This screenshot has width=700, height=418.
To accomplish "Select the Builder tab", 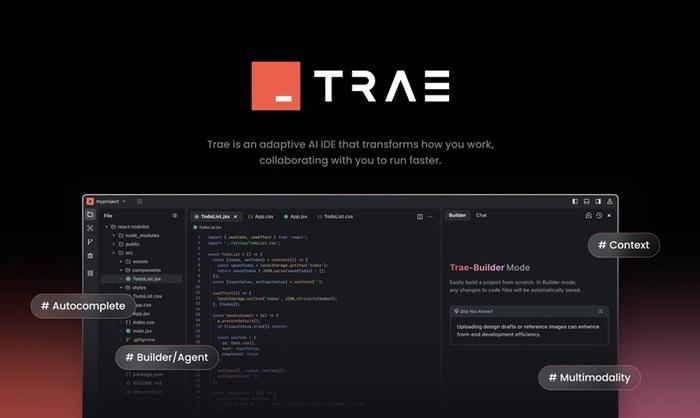I will pos(456,215).
